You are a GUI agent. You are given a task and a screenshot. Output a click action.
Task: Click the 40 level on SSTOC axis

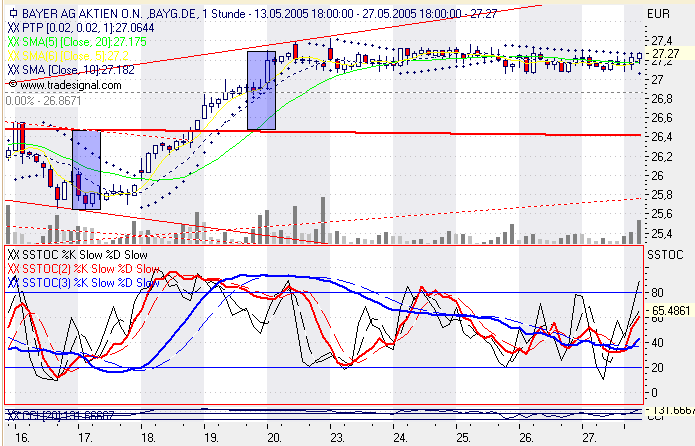click(x=657, y=343)
